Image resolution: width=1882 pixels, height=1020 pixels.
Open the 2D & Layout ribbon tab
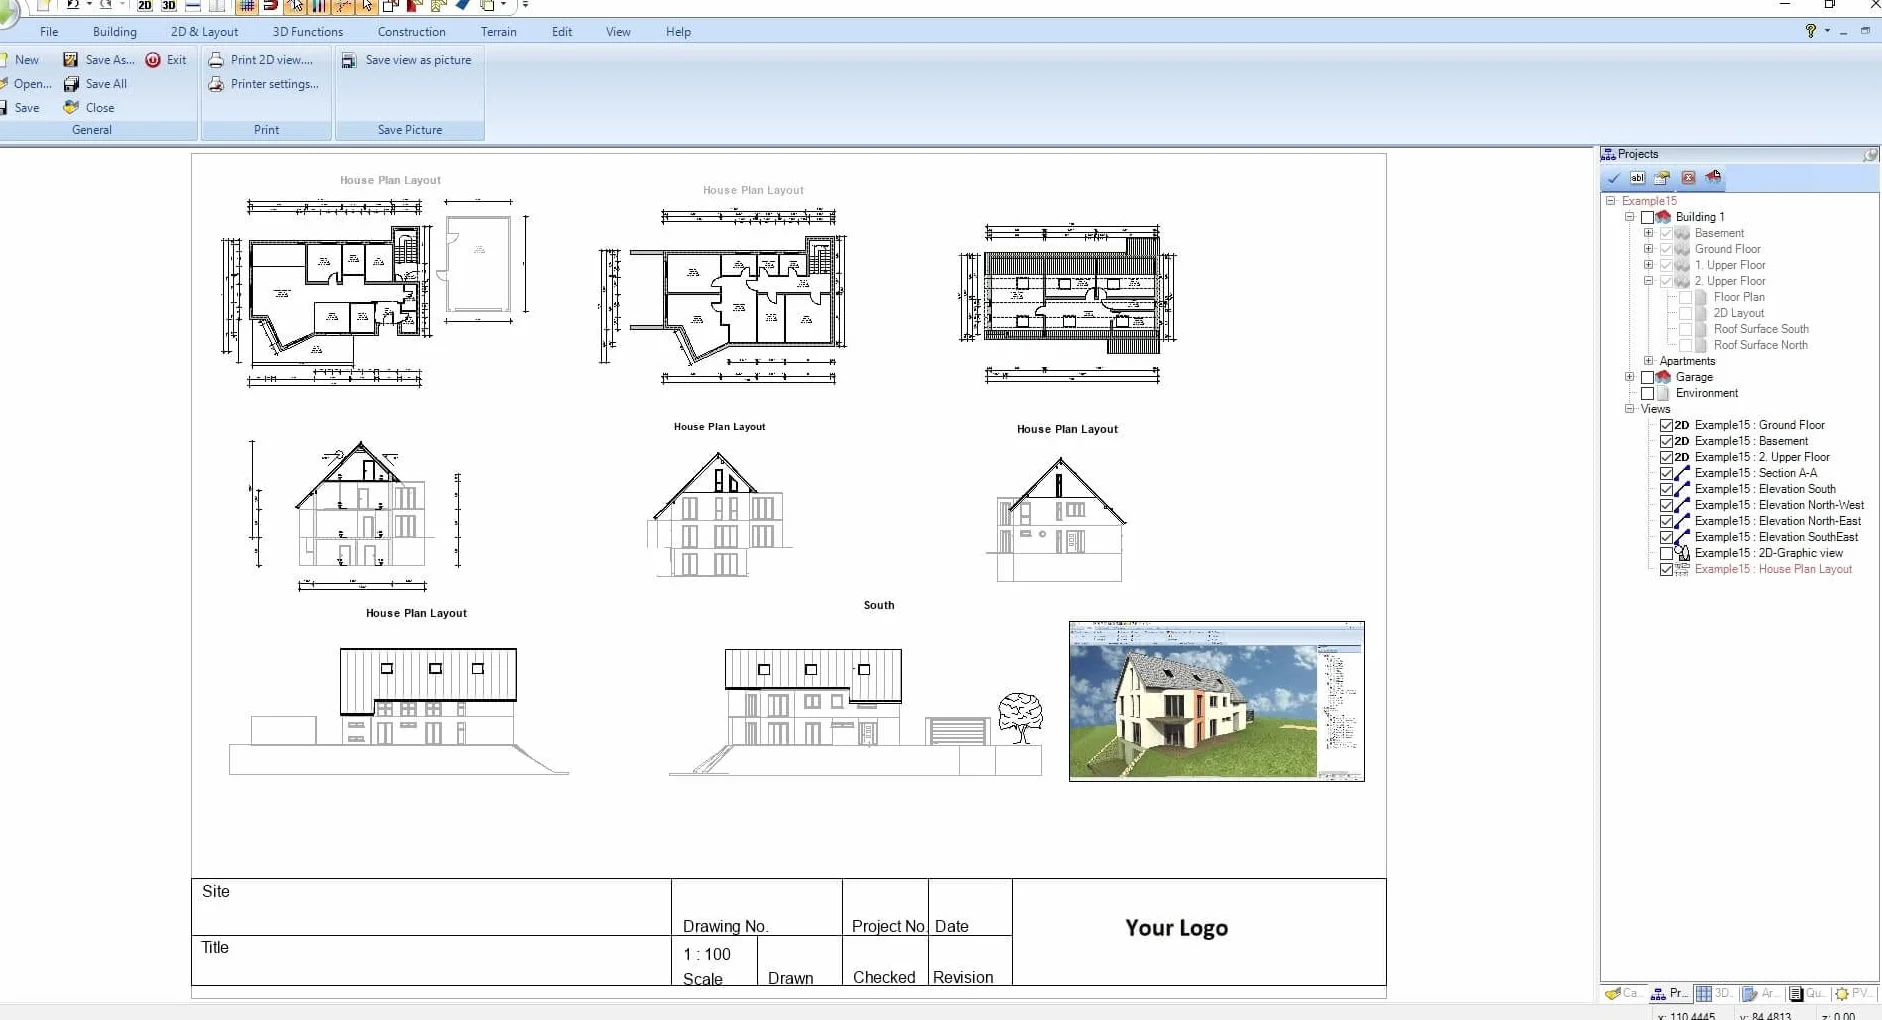point(204,32)
